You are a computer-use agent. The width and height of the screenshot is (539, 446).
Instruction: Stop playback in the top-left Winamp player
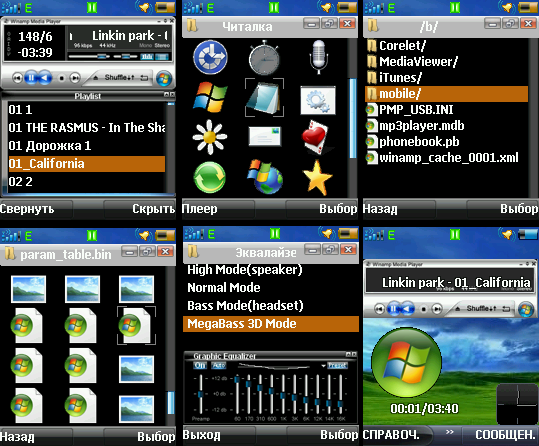coord(62,78)
